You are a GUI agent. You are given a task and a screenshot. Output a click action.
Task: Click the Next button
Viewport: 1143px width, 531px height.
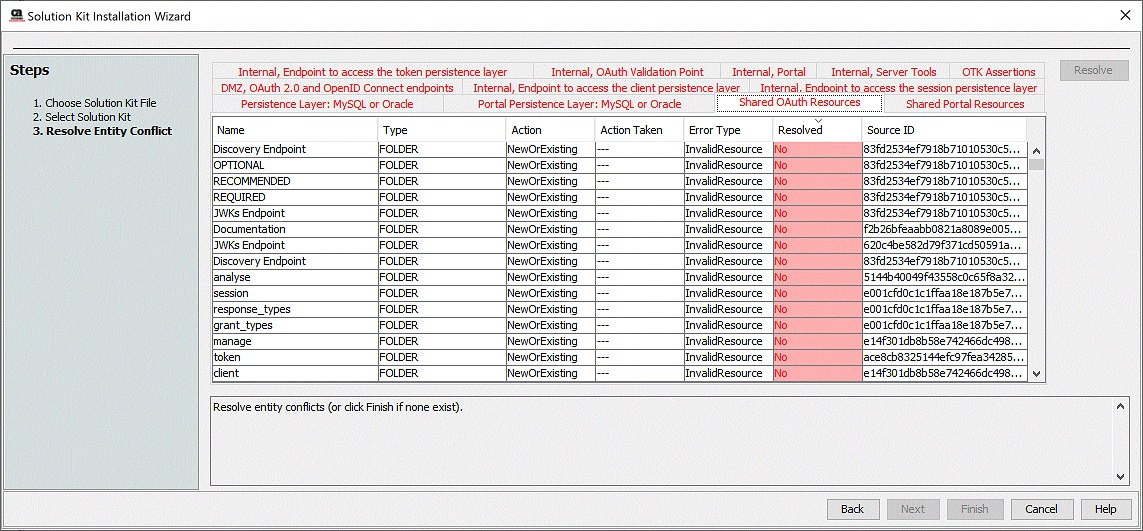tap(912, 509)
